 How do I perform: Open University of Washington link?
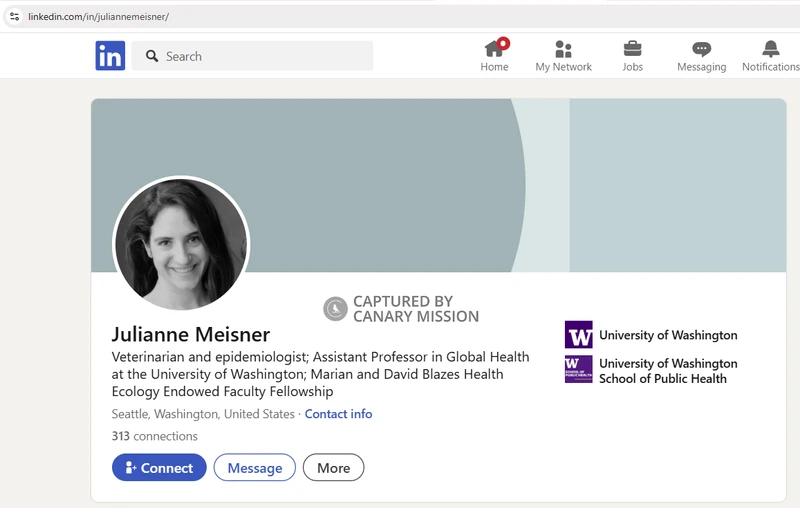[x=668, y=335]
